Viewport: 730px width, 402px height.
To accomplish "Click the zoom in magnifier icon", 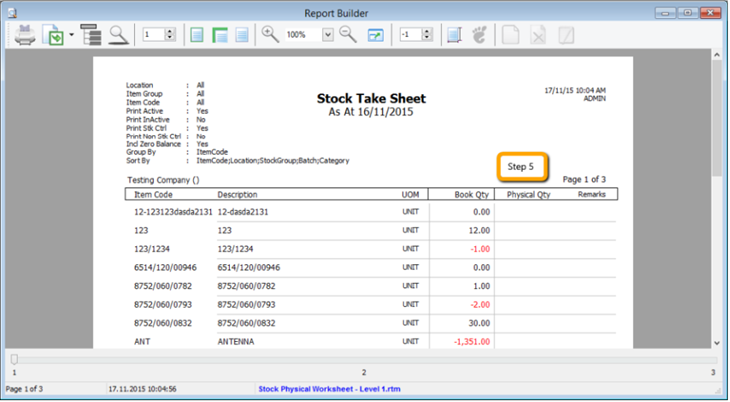I will click(x=270, y=35).
